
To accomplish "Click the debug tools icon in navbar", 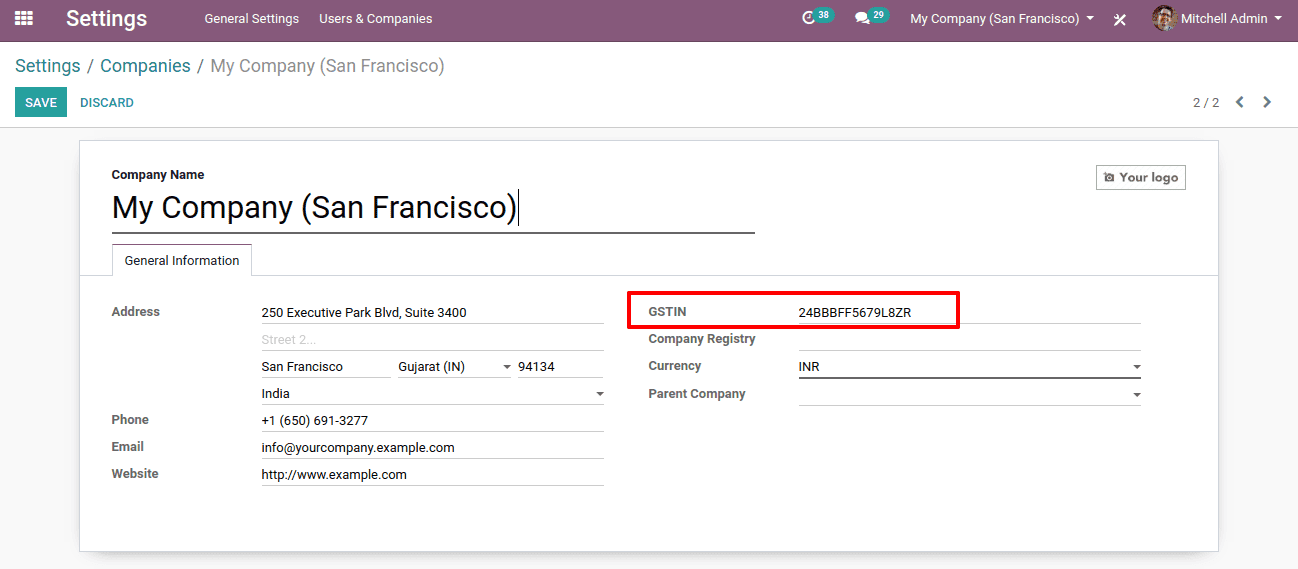I will 1120,19.
